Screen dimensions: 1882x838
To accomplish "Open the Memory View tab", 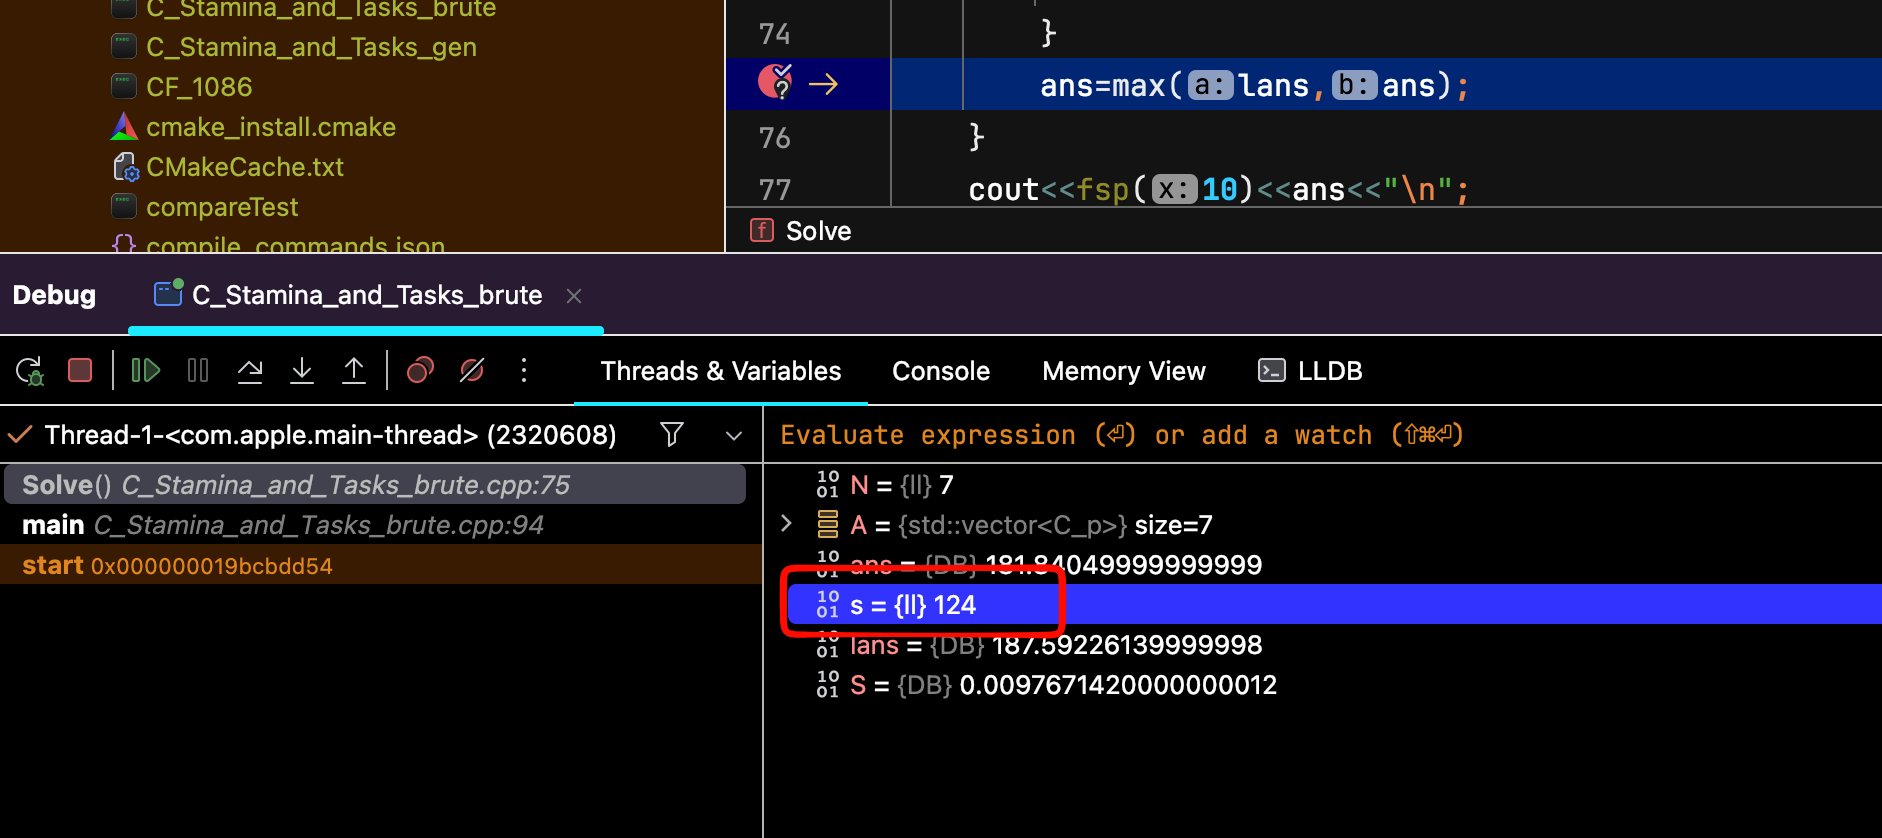I will pyautogui.click(x=1123, y=371).
